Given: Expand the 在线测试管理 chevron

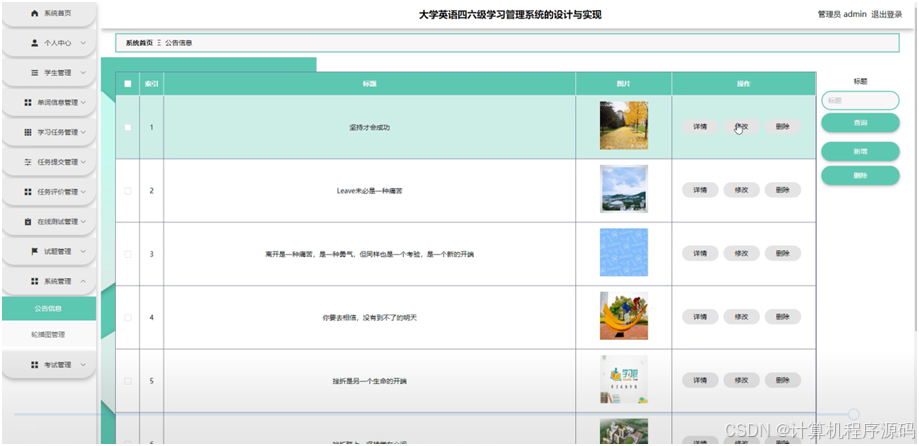Looking at the screenshot, I should pyautogui.click(x=83, y=222).
